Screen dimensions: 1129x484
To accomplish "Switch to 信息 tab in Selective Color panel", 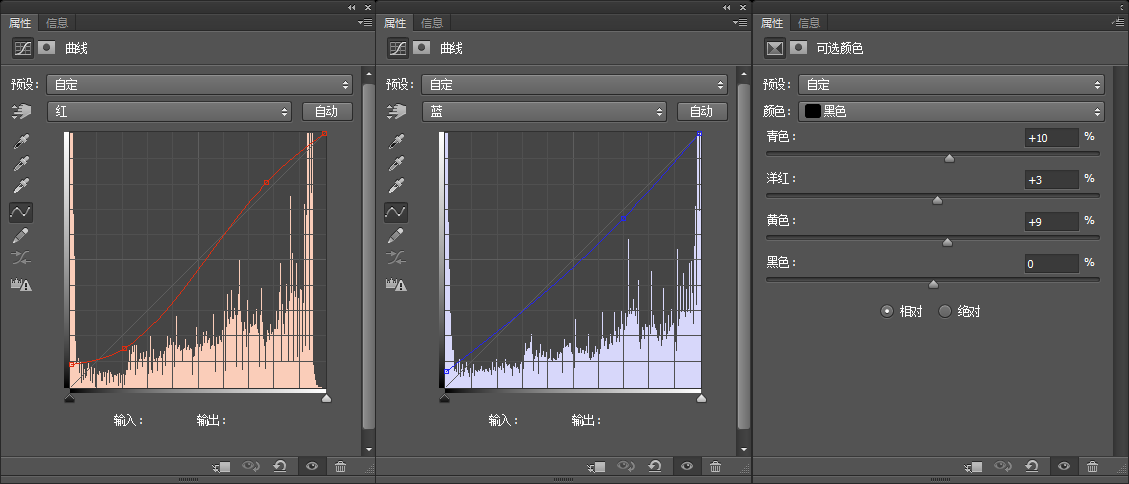I will click(808, 23).
